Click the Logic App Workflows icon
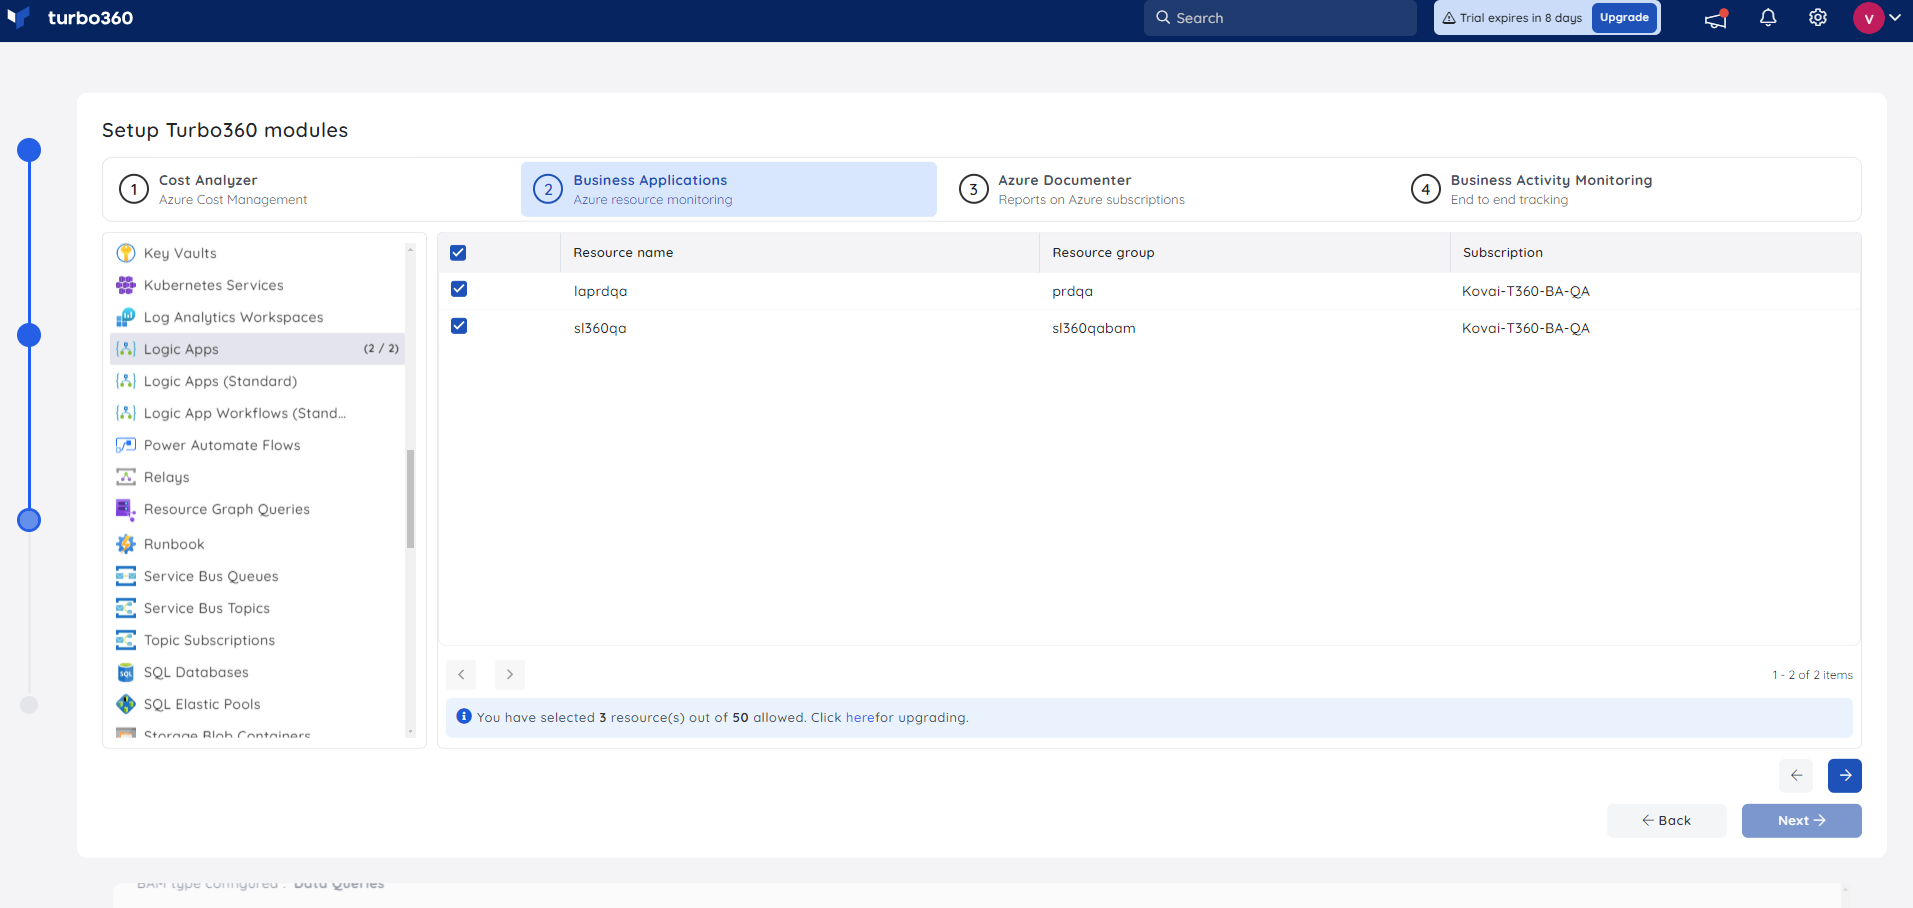The width and height of the screenshot is (1913, 908). (x=126, y=413)
